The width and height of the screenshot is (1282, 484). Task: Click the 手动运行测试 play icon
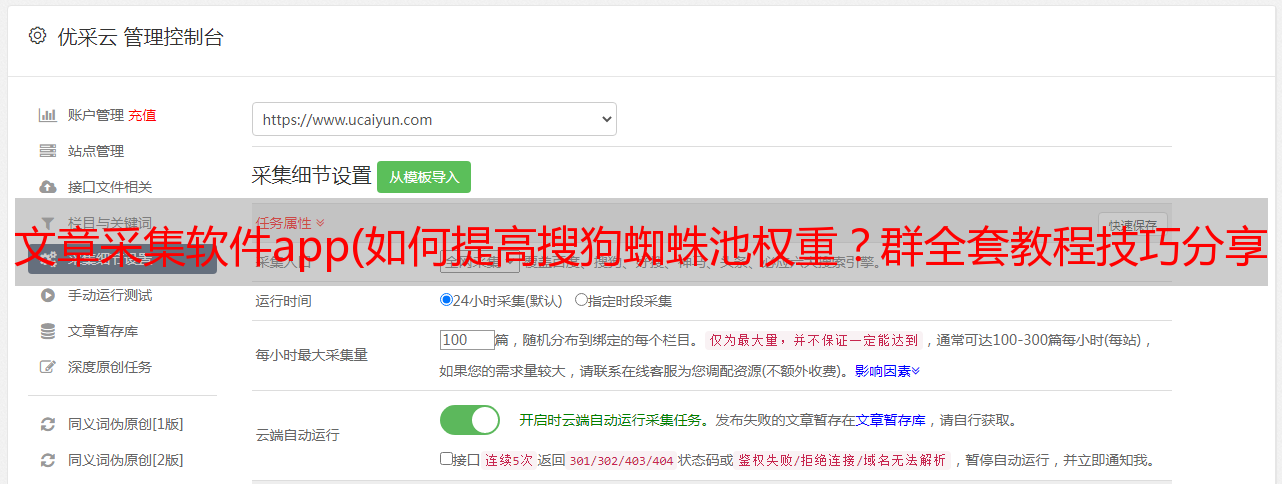click(47, 295)
